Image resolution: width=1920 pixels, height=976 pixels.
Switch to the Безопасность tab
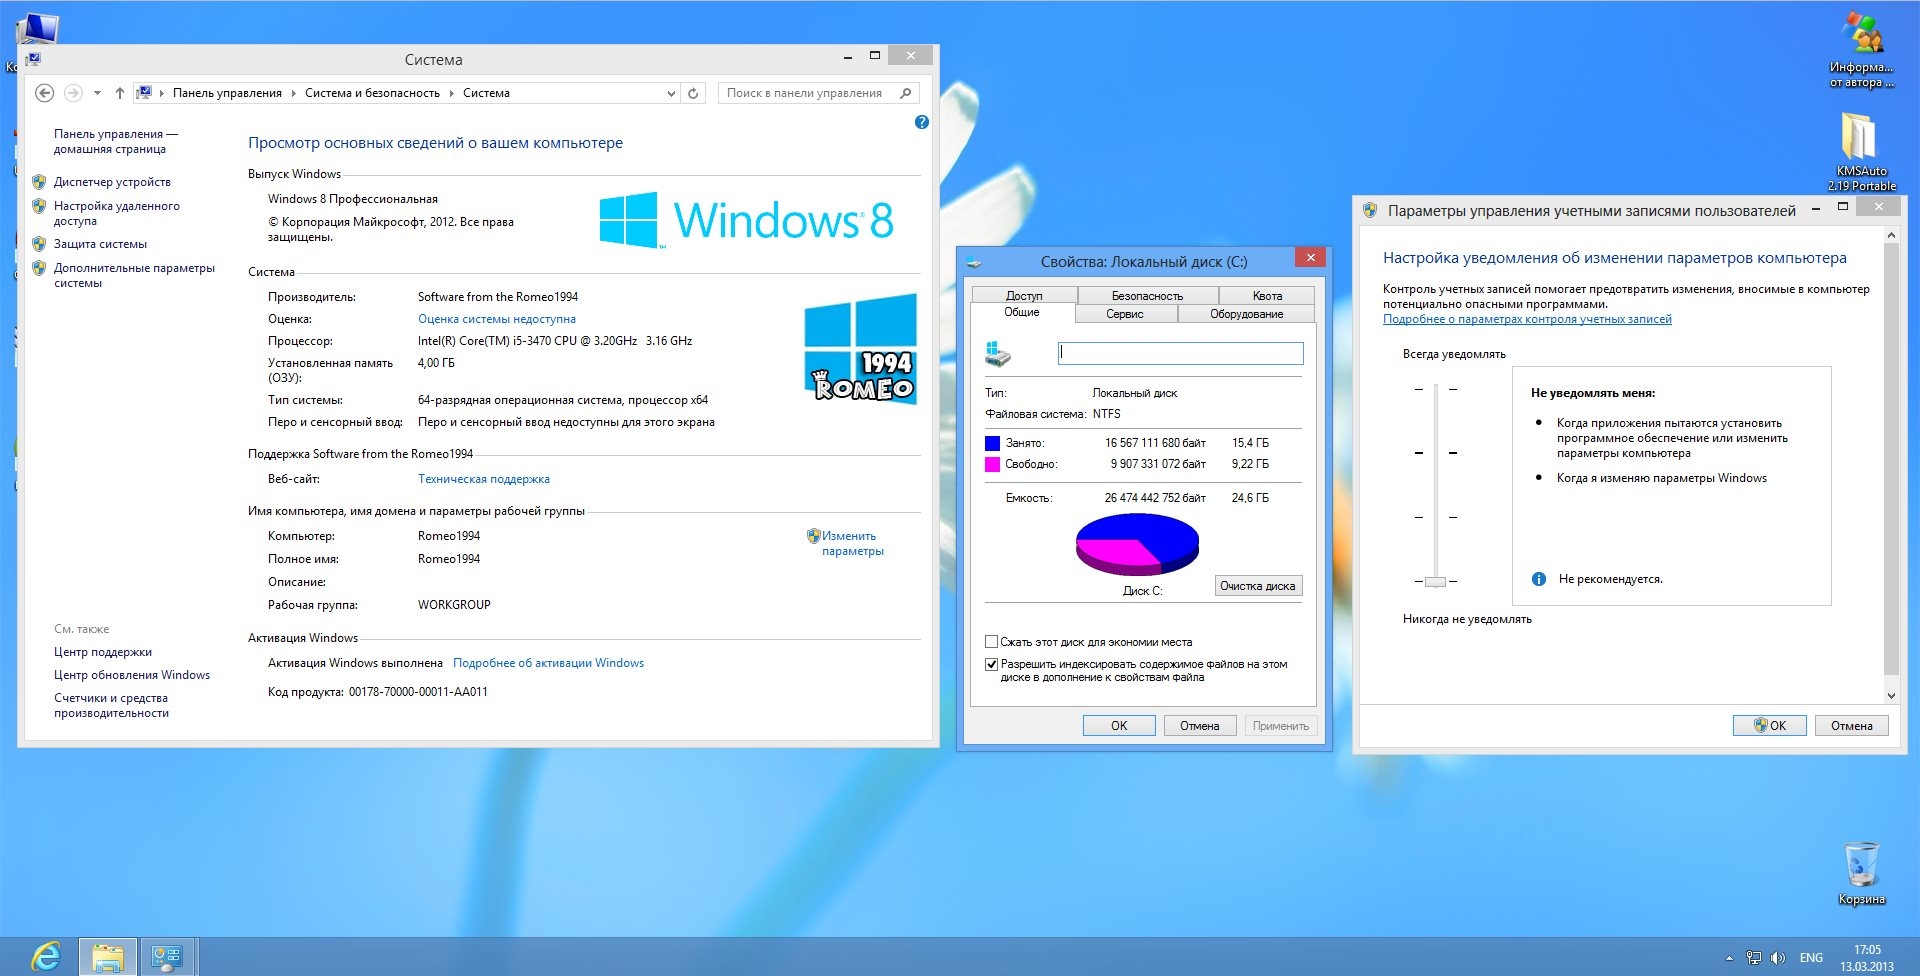coord(1147,296)
